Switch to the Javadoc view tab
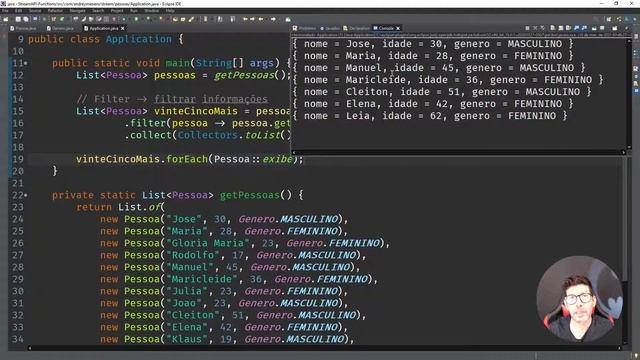640x360 pixels. [330, 28]
